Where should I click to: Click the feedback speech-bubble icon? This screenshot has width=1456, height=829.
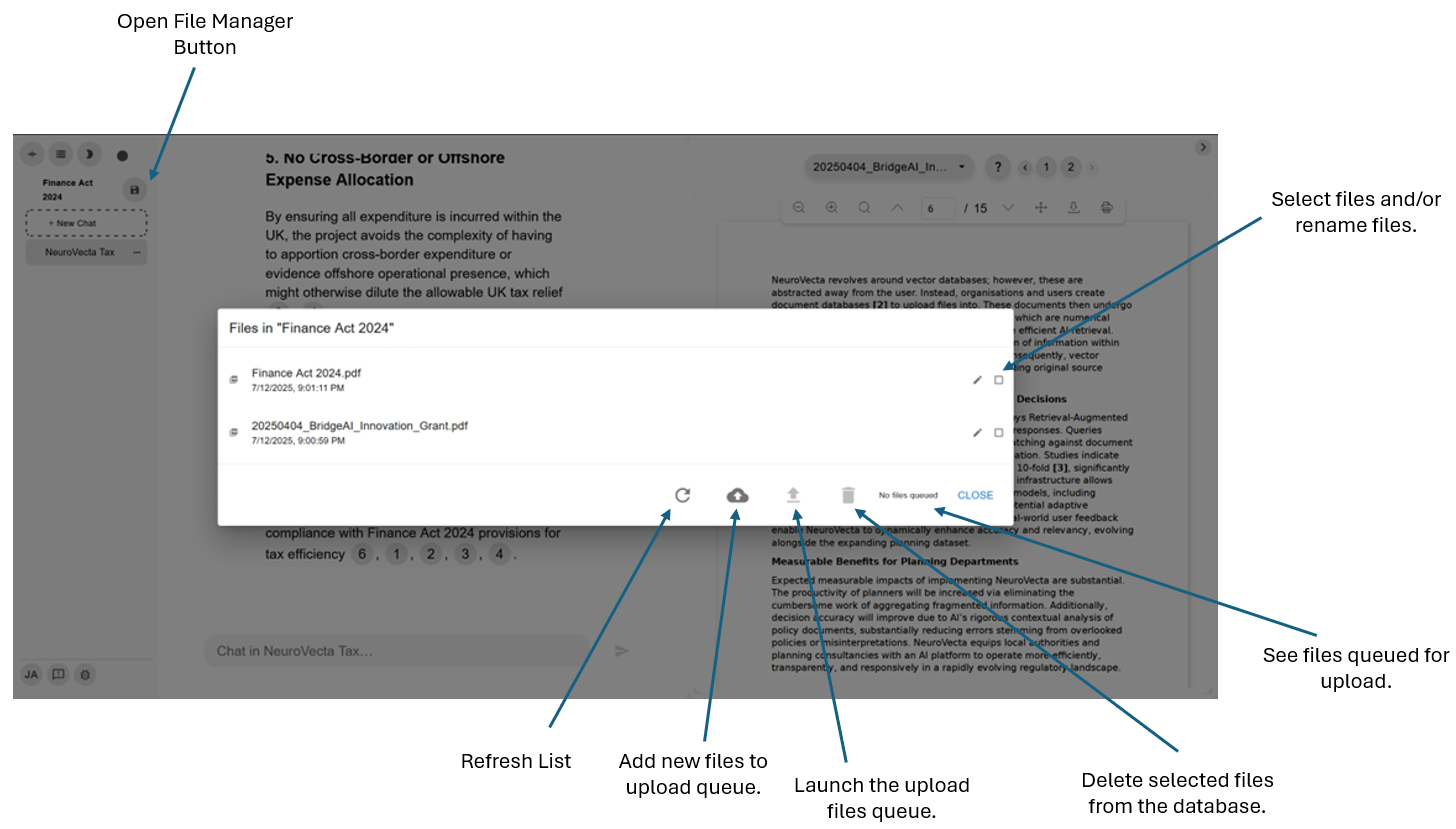[58, 675]
